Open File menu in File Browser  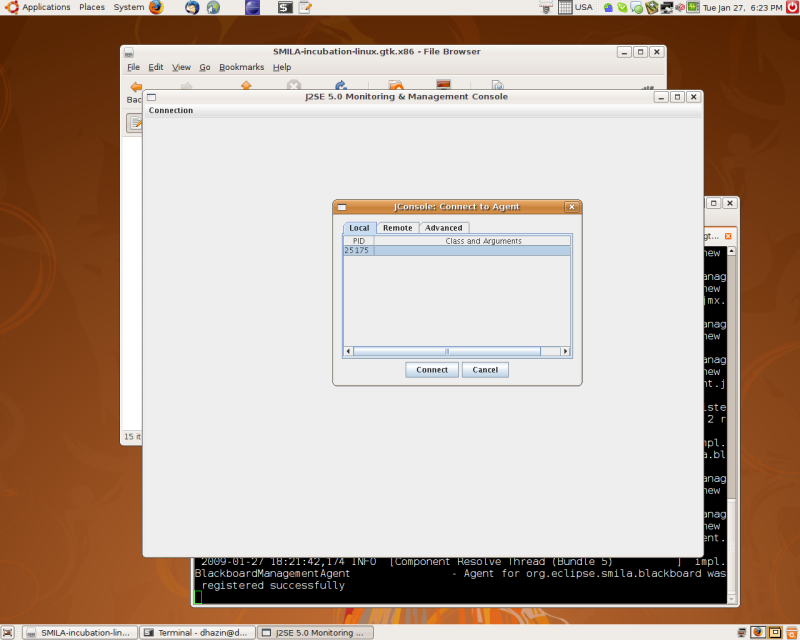pos(133,67)
